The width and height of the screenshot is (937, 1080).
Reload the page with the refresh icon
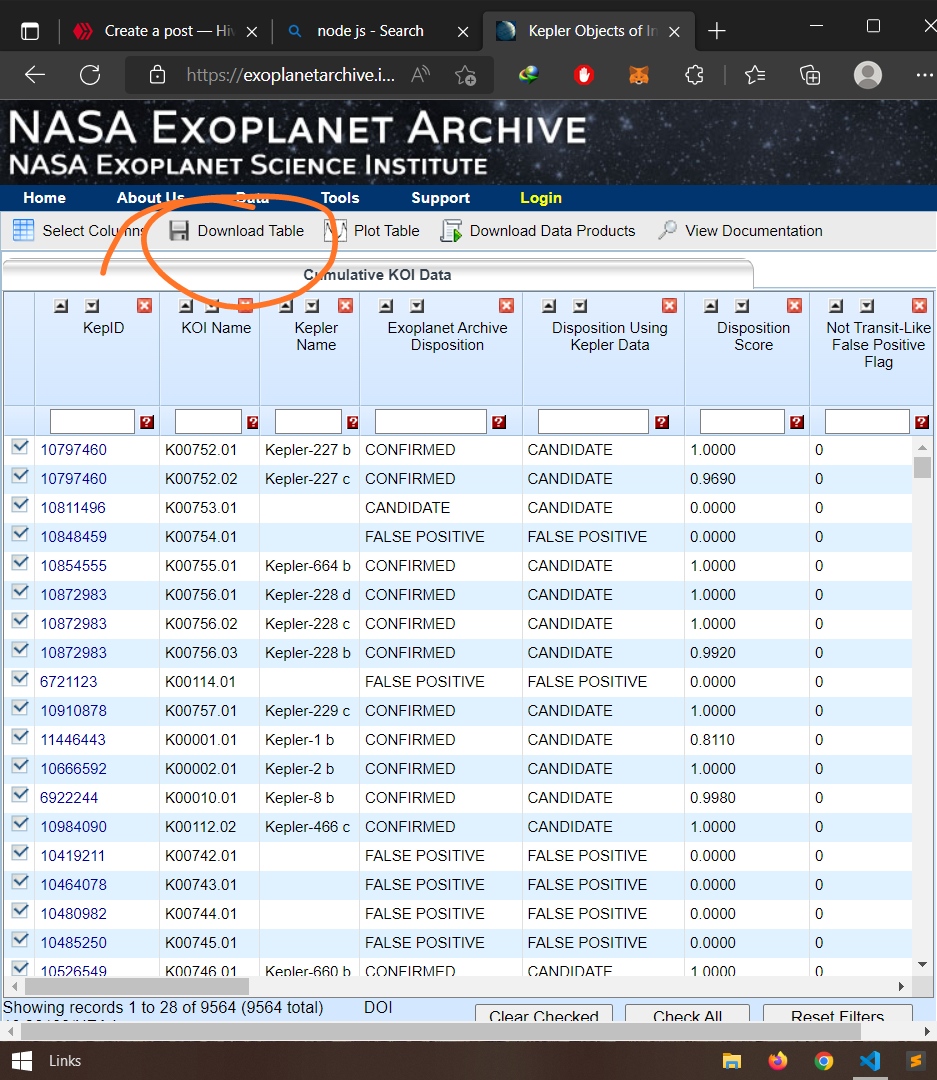coord(90,74)
